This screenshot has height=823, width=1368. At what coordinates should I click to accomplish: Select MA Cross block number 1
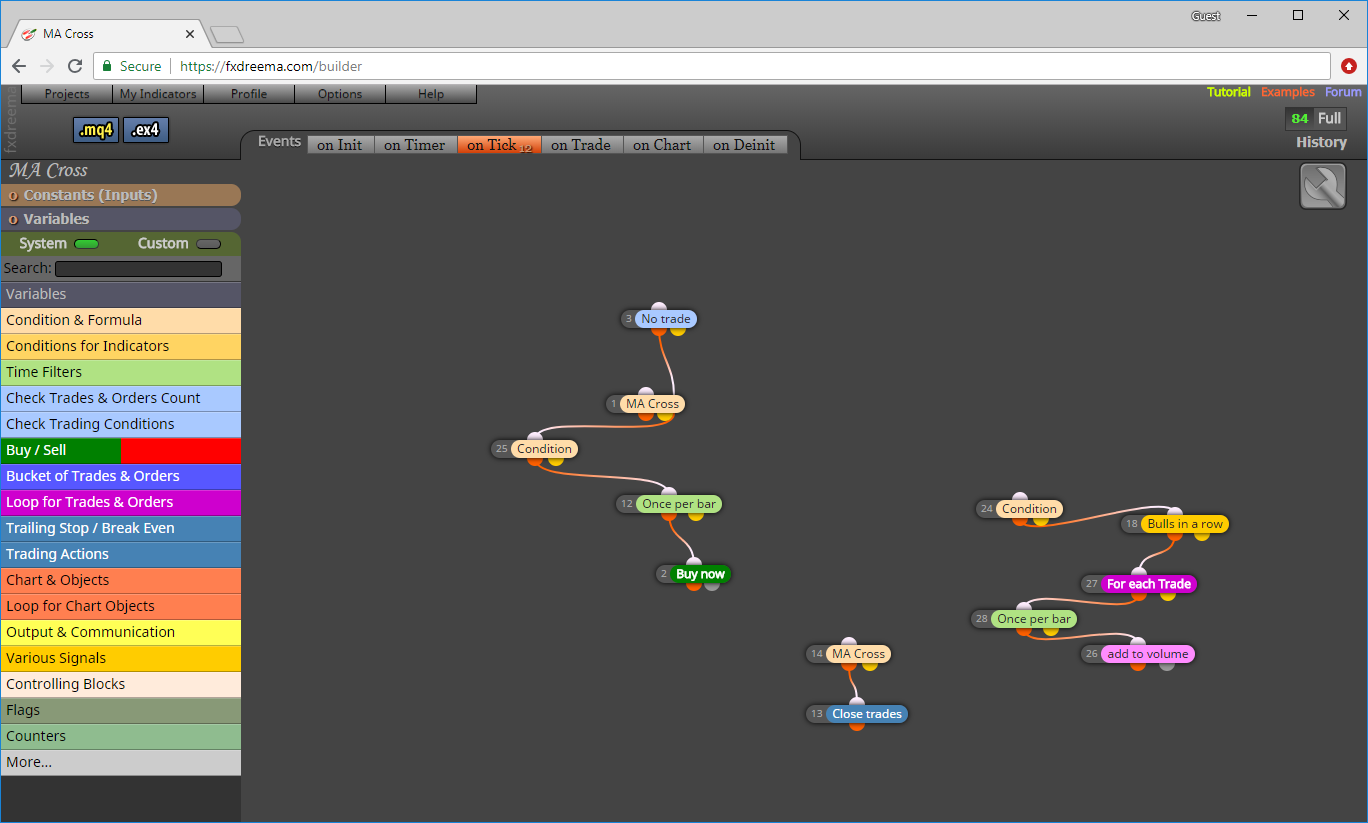pyautogui.click(x=652, y=404)
